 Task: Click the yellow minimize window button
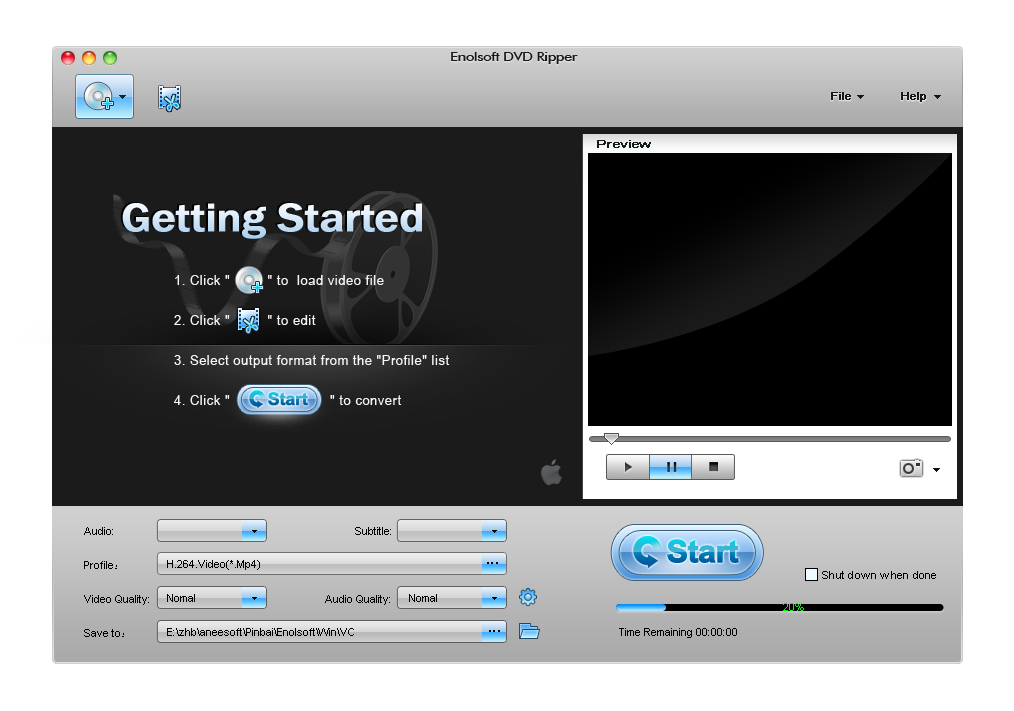[x=89, y=58]
